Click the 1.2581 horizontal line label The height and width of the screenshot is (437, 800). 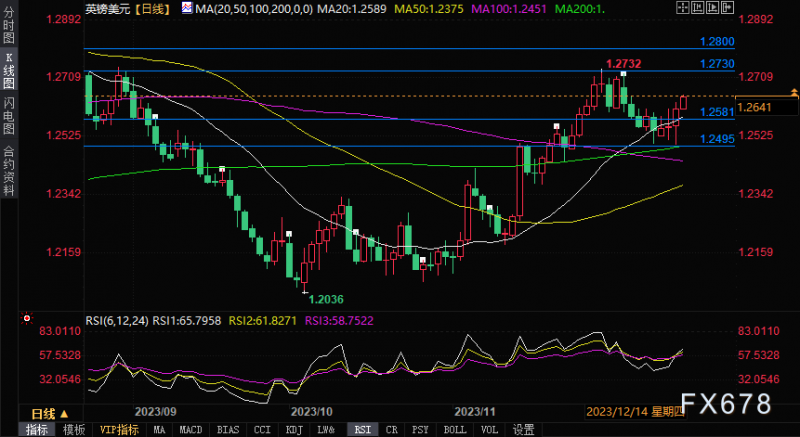tap(717, 112)
